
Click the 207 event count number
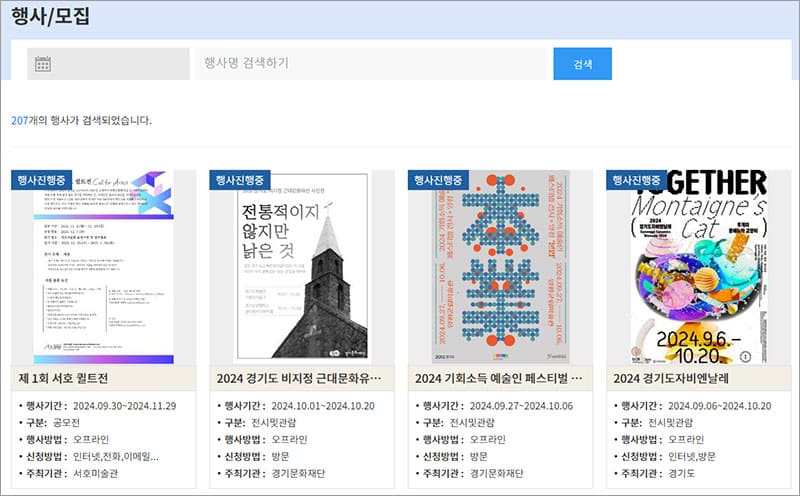(20, 121)
